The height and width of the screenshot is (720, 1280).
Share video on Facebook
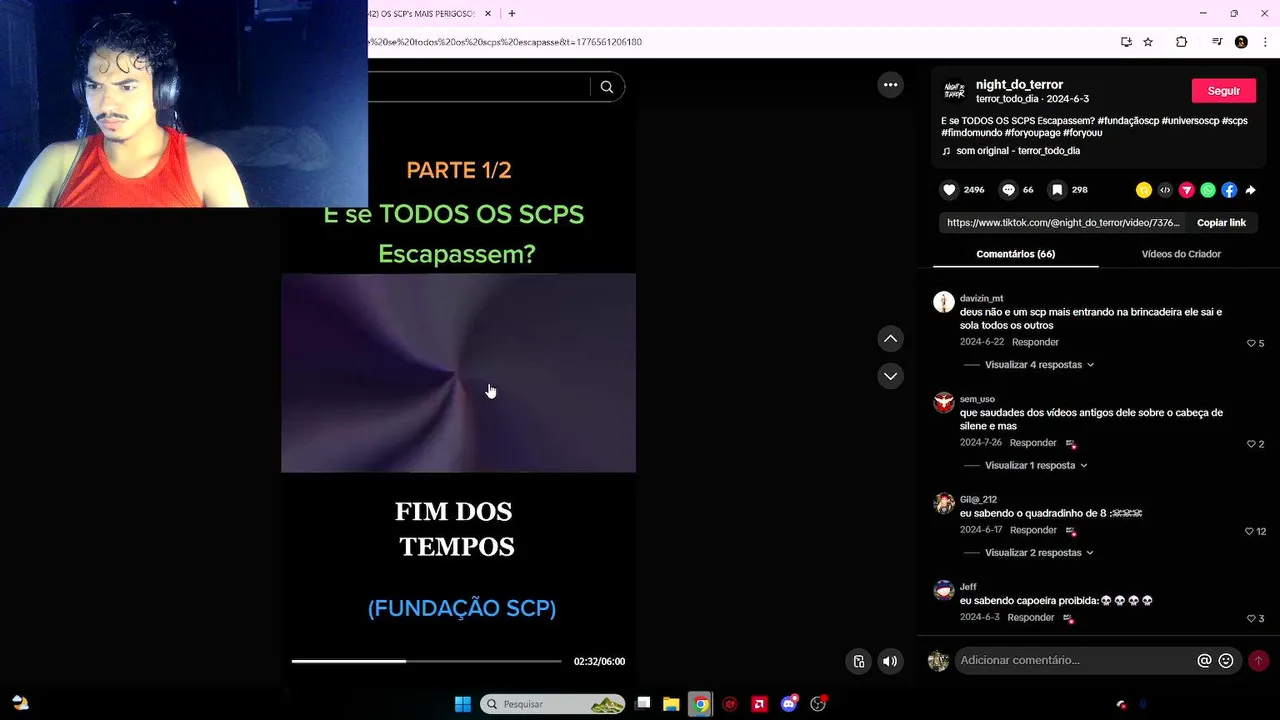[x=1229, y=190]
